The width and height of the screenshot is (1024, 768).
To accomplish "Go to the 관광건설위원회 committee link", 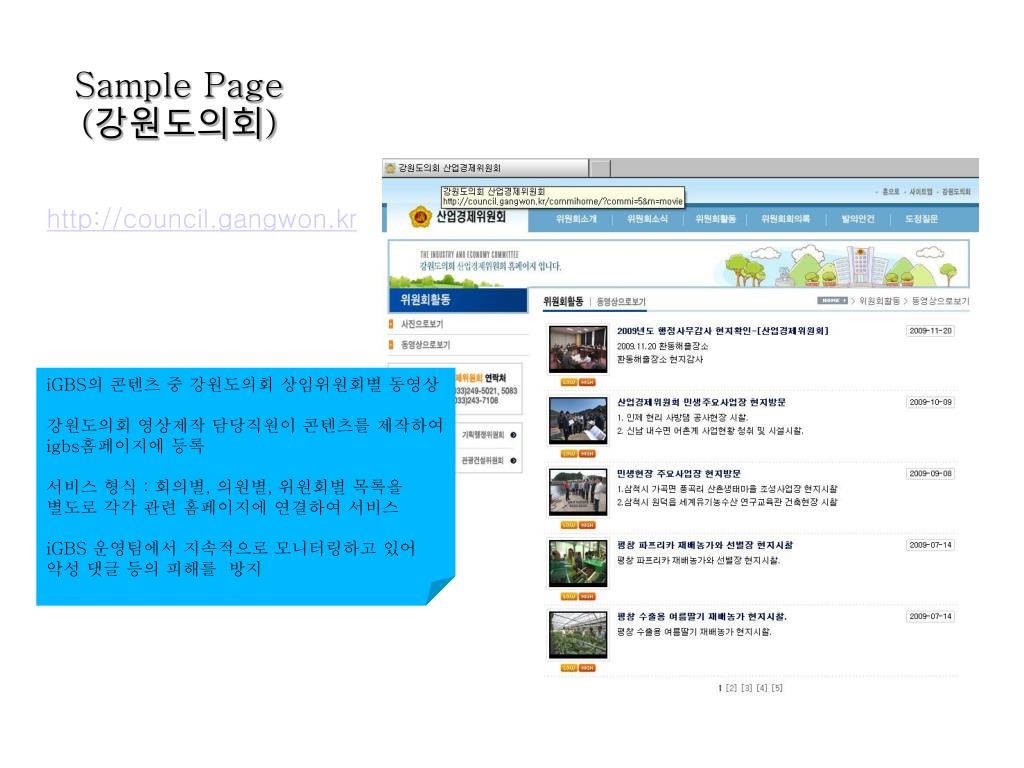I will pyautogui.click(x=483, y=460).
